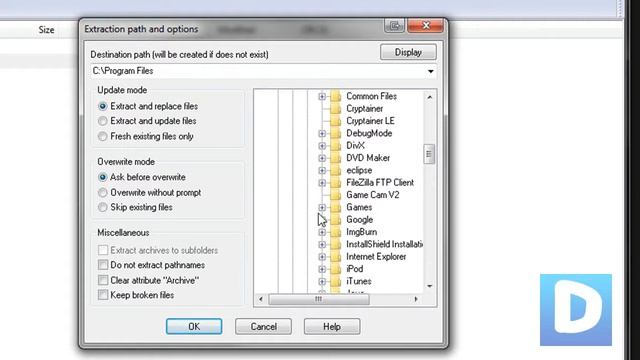Image resolution: width=640 pixels, height=360 pixels.
Task: Expand the Internet Explorer tree node
Action: tap(322, 257)
